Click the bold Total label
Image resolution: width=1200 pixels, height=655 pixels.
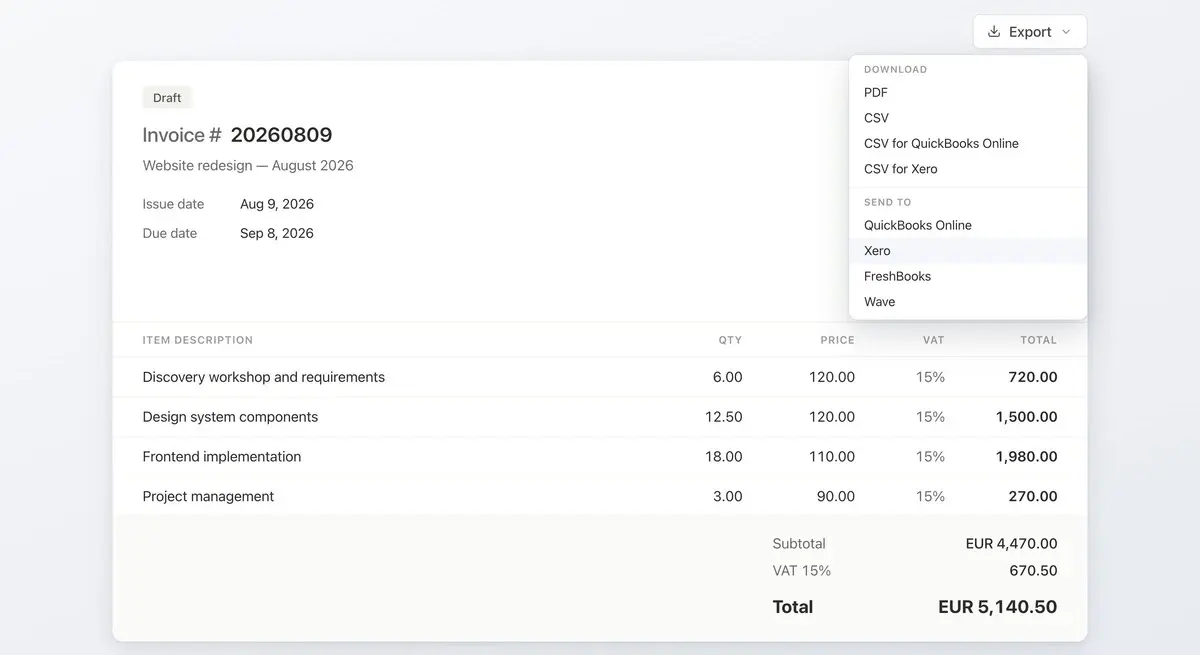pyautogui.click(x=793, y=607)
